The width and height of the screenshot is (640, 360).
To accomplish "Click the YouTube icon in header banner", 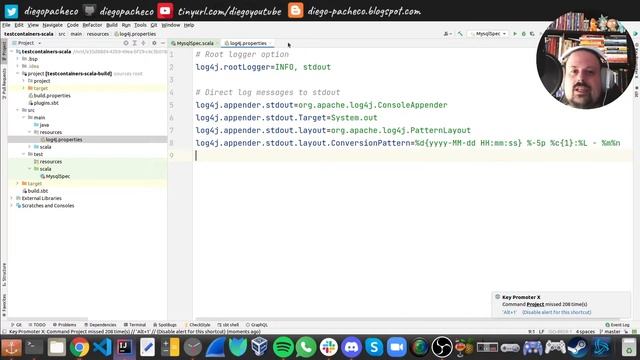I will [165, 11].
